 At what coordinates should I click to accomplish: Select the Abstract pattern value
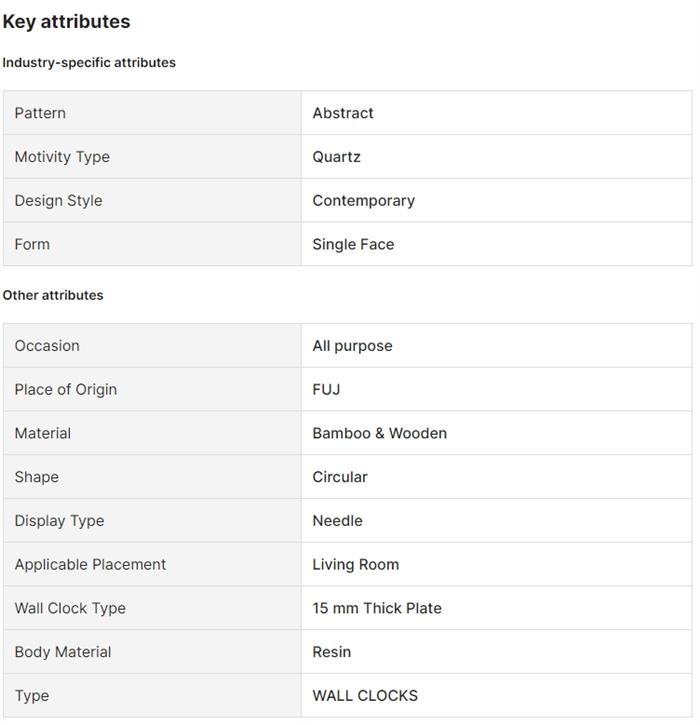click(x=343, y=113)
